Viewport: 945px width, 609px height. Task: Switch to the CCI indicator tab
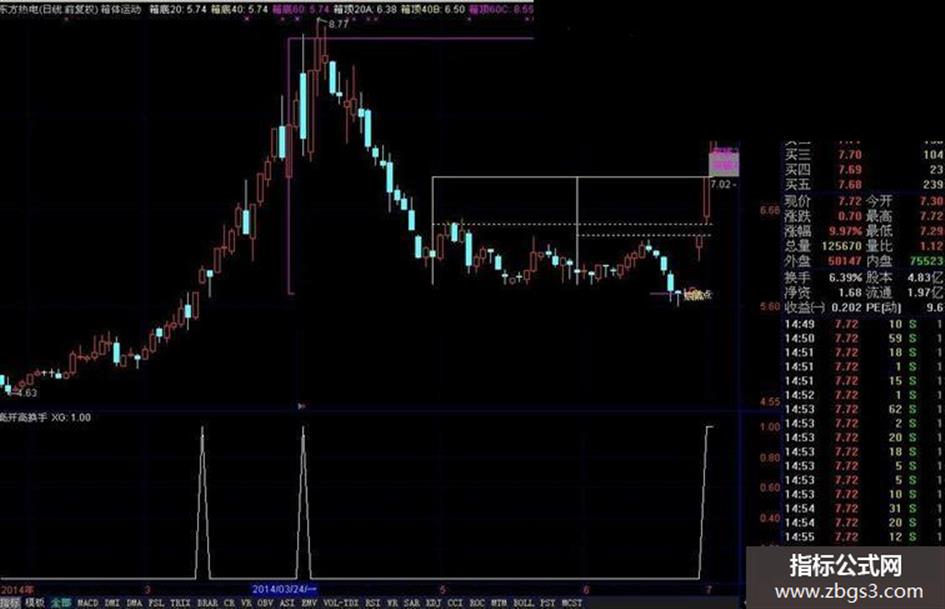tap(455, 603)
